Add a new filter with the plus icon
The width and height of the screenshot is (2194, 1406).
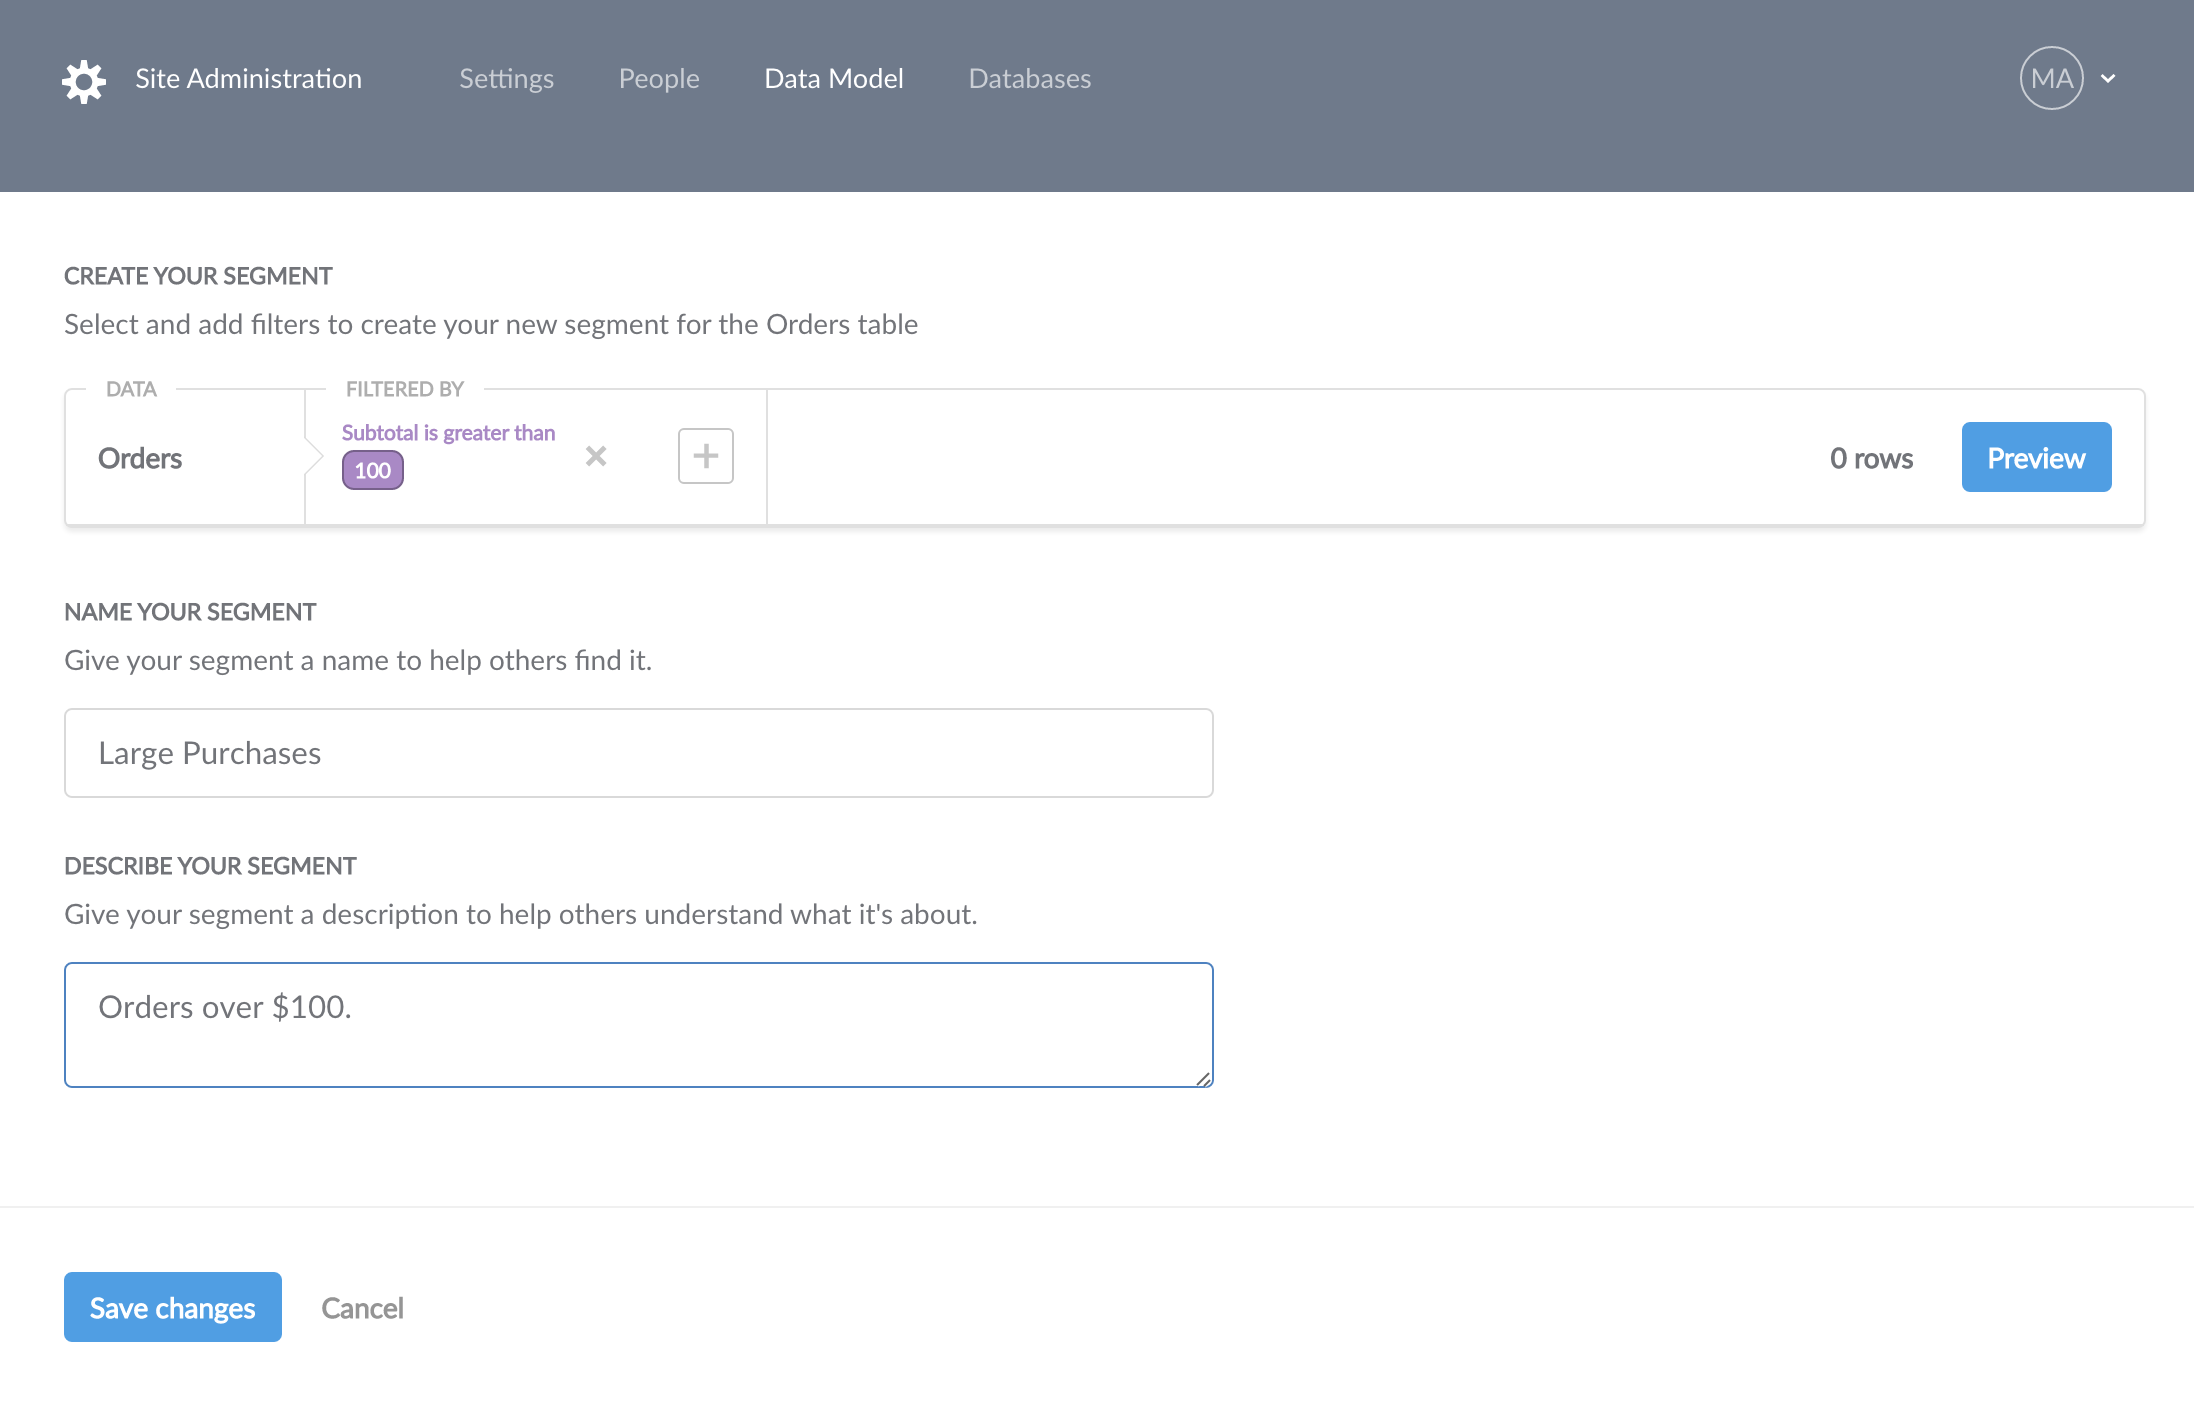706,456
